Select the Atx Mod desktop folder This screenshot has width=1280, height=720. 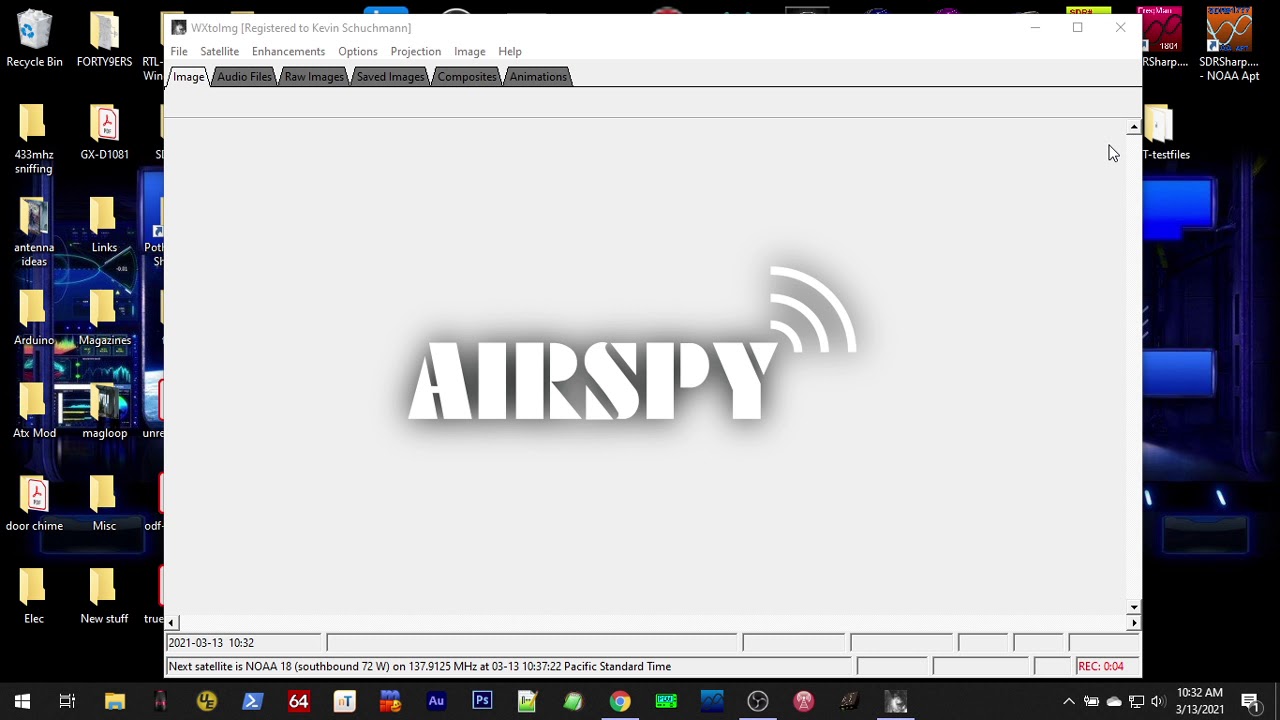click(x=34, y=411)
